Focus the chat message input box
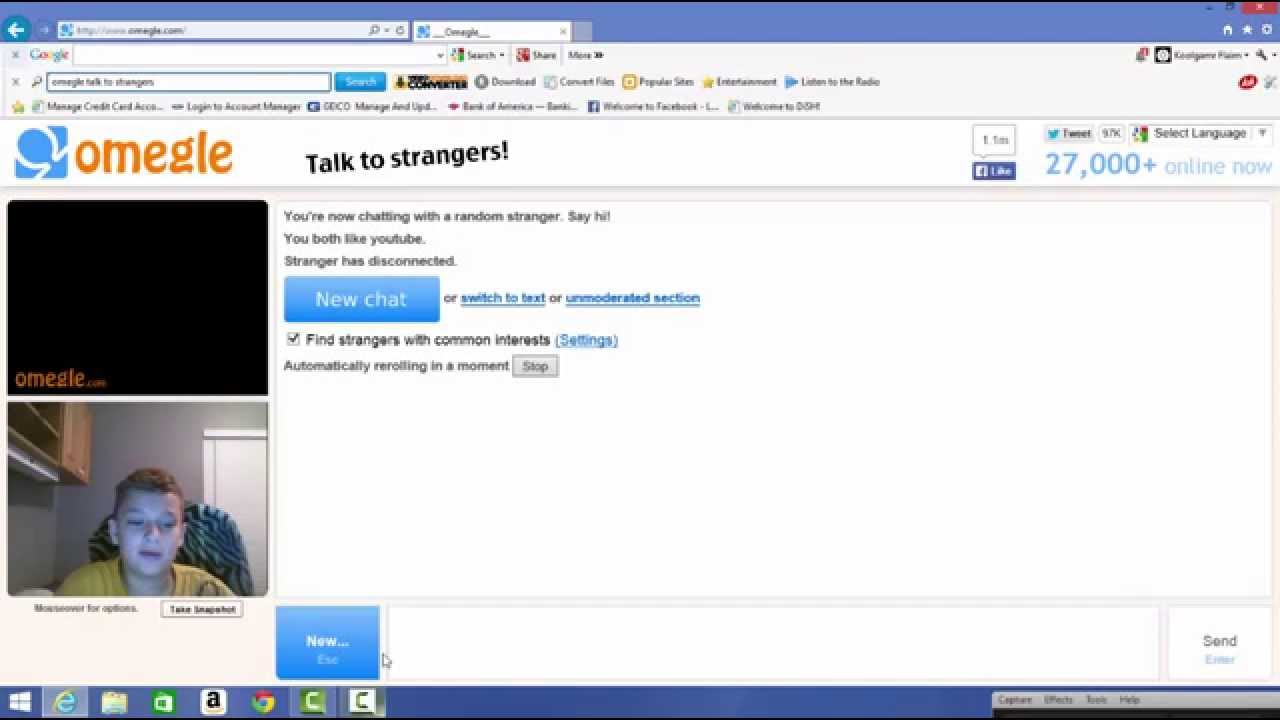This screenshot has width=1280, height=720. click(773, 643)
